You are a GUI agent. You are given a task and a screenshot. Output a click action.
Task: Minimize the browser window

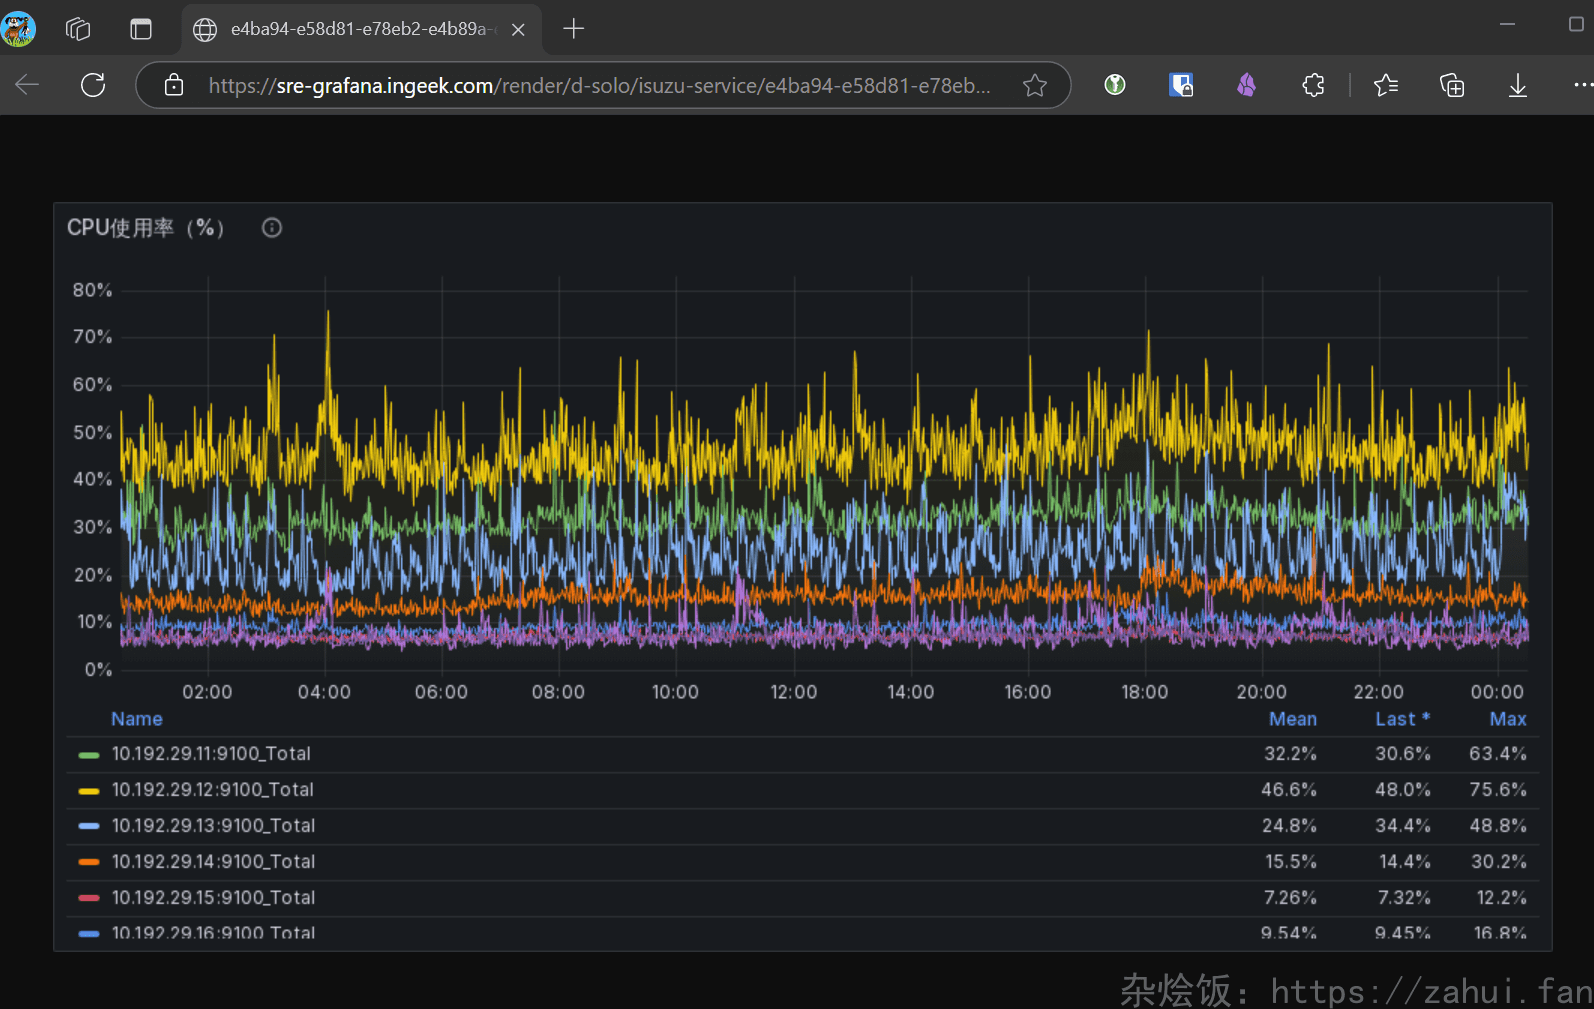coord(1507,24)
